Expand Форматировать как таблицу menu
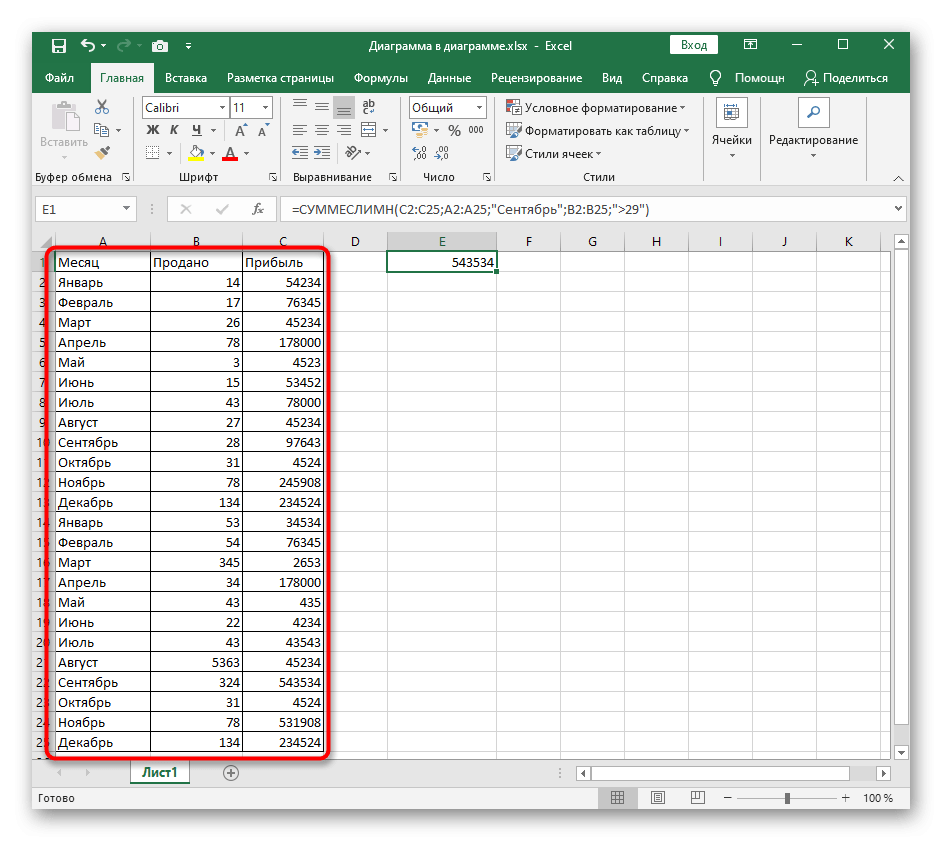Viewport: 942px width, 841px height. (597, 130)
